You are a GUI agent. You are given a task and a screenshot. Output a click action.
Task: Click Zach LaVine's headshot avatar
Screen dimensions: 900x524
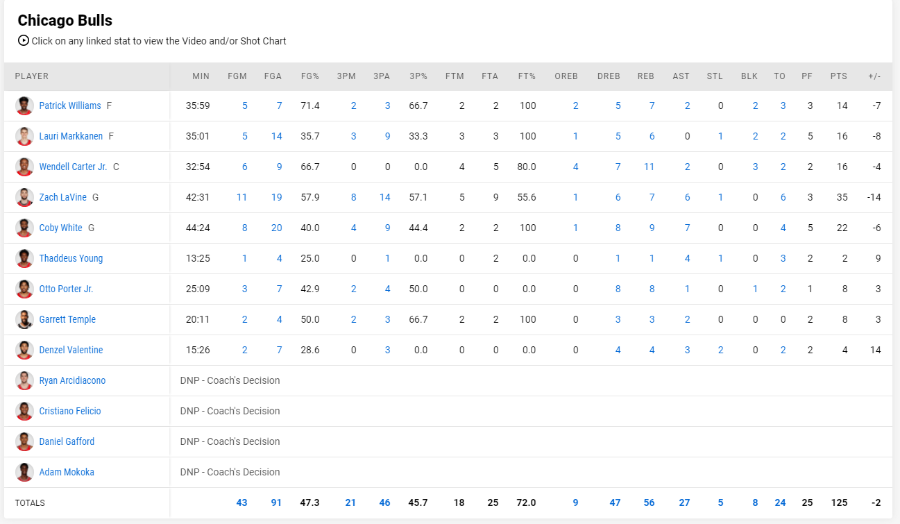[24, 197]
